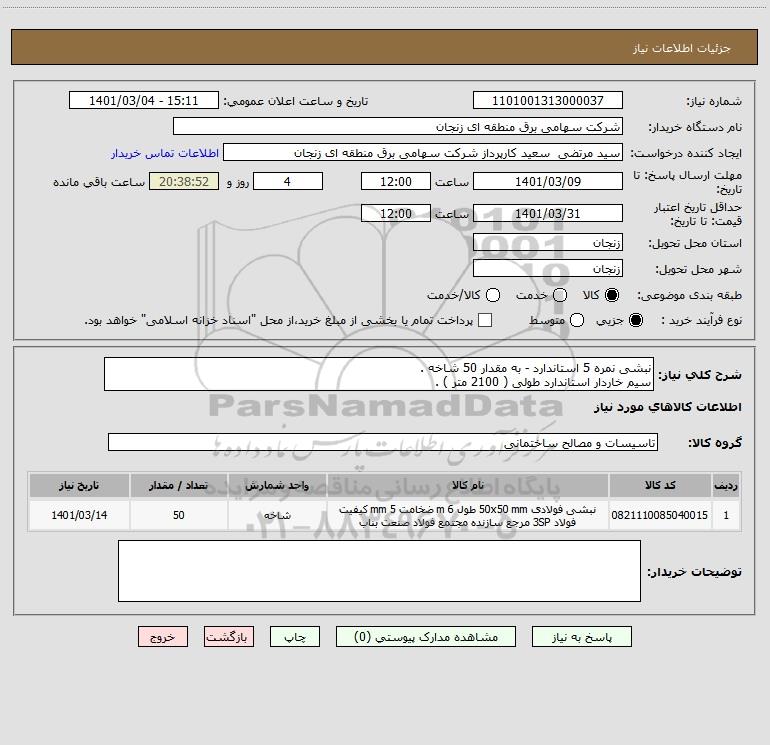The width and height of the screenshot is (770, 745).
Task: Click the مشاهده مدارک پیوستی (0) button
Action: coord(426,637)
